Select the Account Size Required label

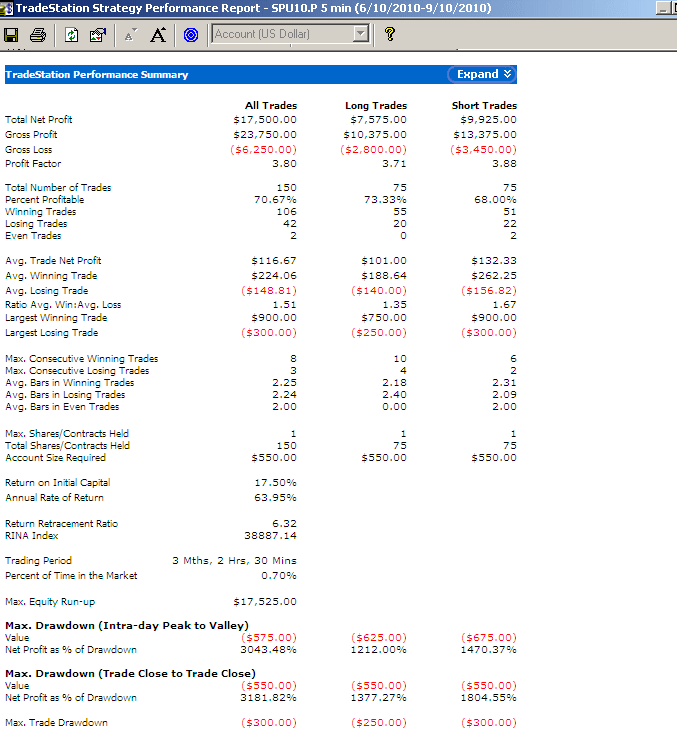click(x=55, y=458)
